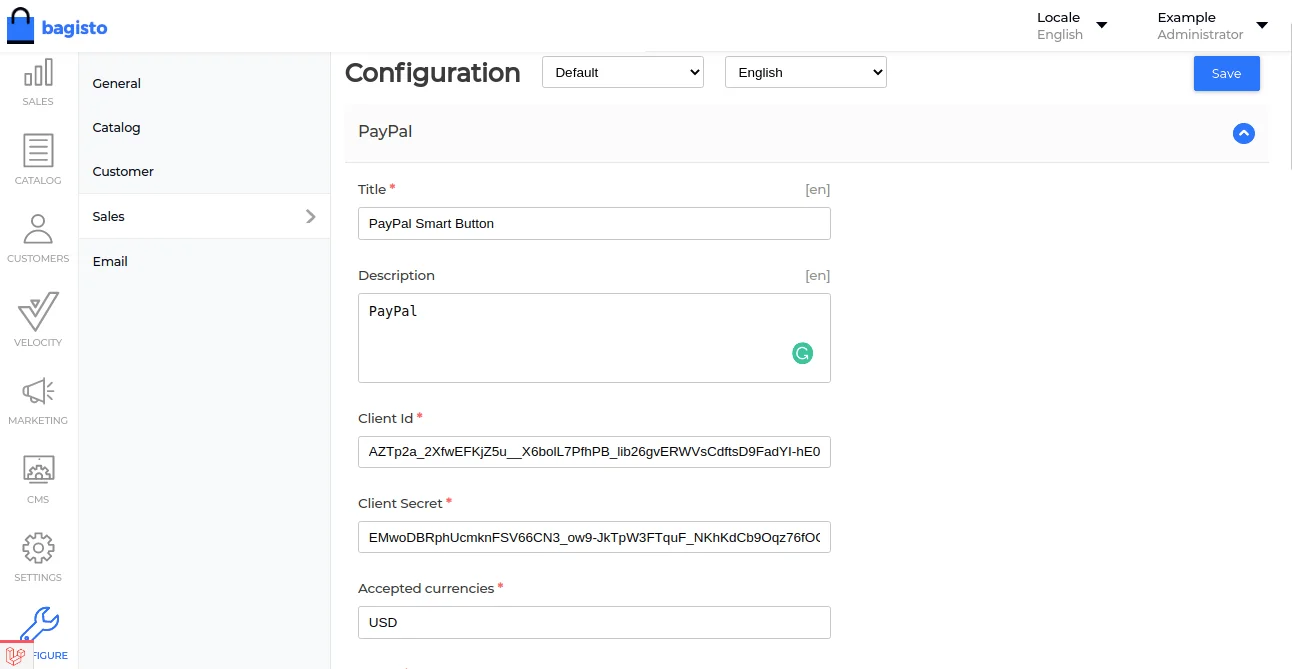
Task: Open the Sales section in sidebar
Action: point(38,82)
